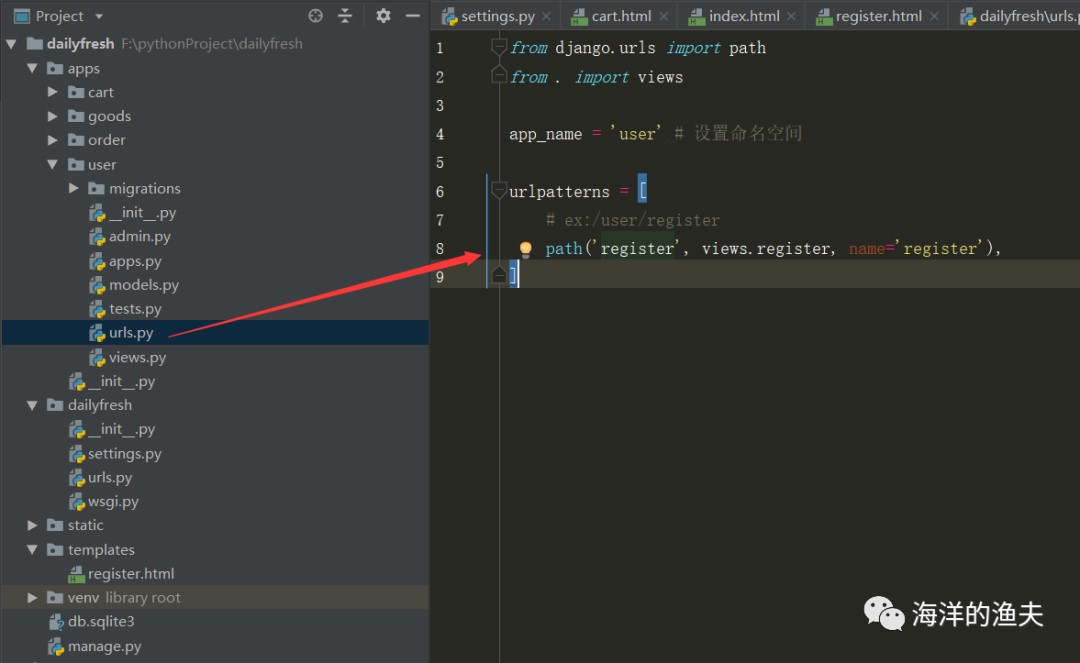Click the Project panel window icon
Viewport: 1080px width, 663px height.
coord(22,16)
